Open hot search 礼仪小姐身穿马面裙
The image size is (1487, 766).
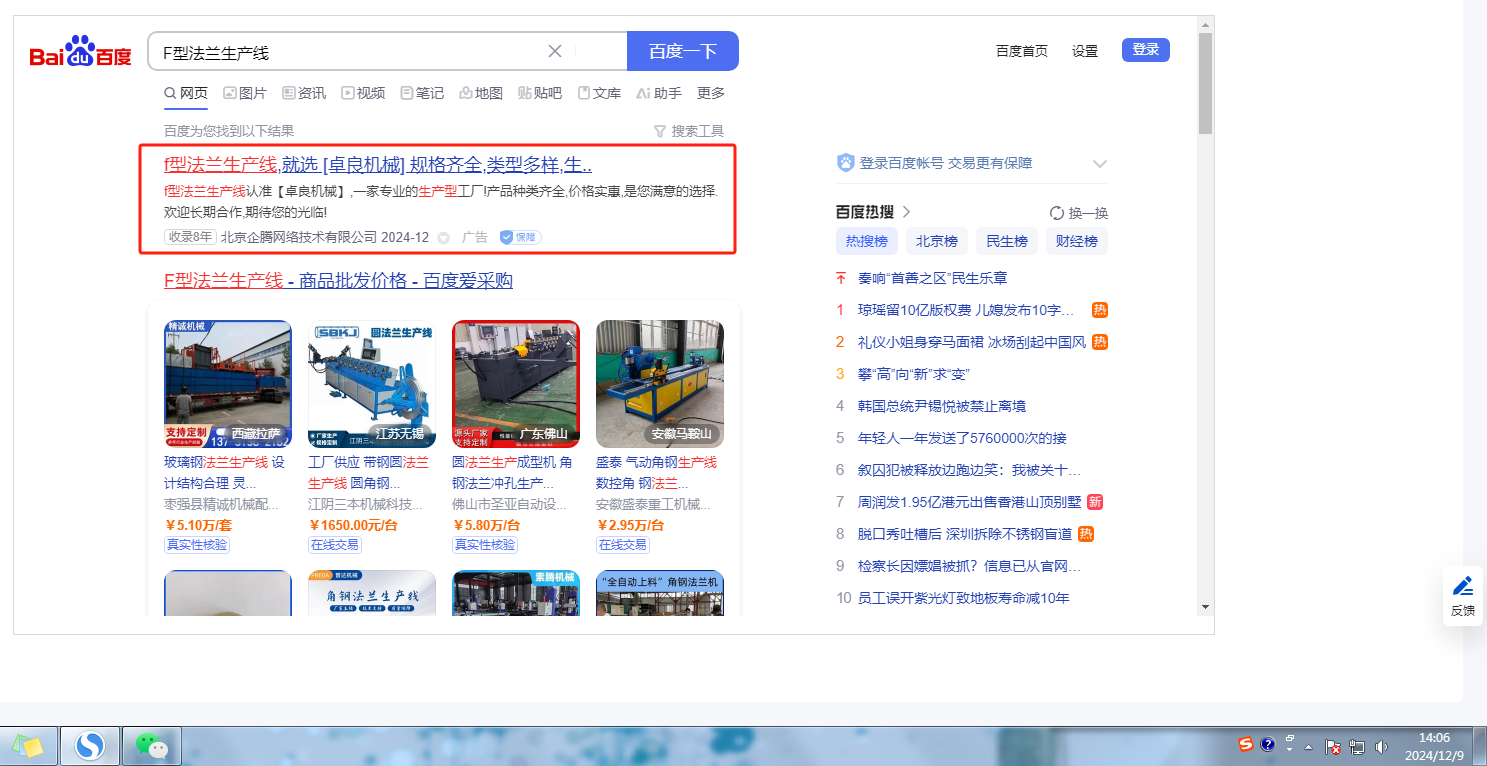click(971, 342)
